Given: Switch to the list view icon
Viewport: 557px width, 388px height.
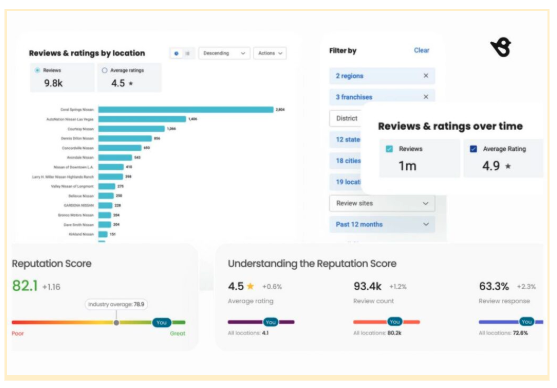Looking at the screenshot, I should [188, 53].
